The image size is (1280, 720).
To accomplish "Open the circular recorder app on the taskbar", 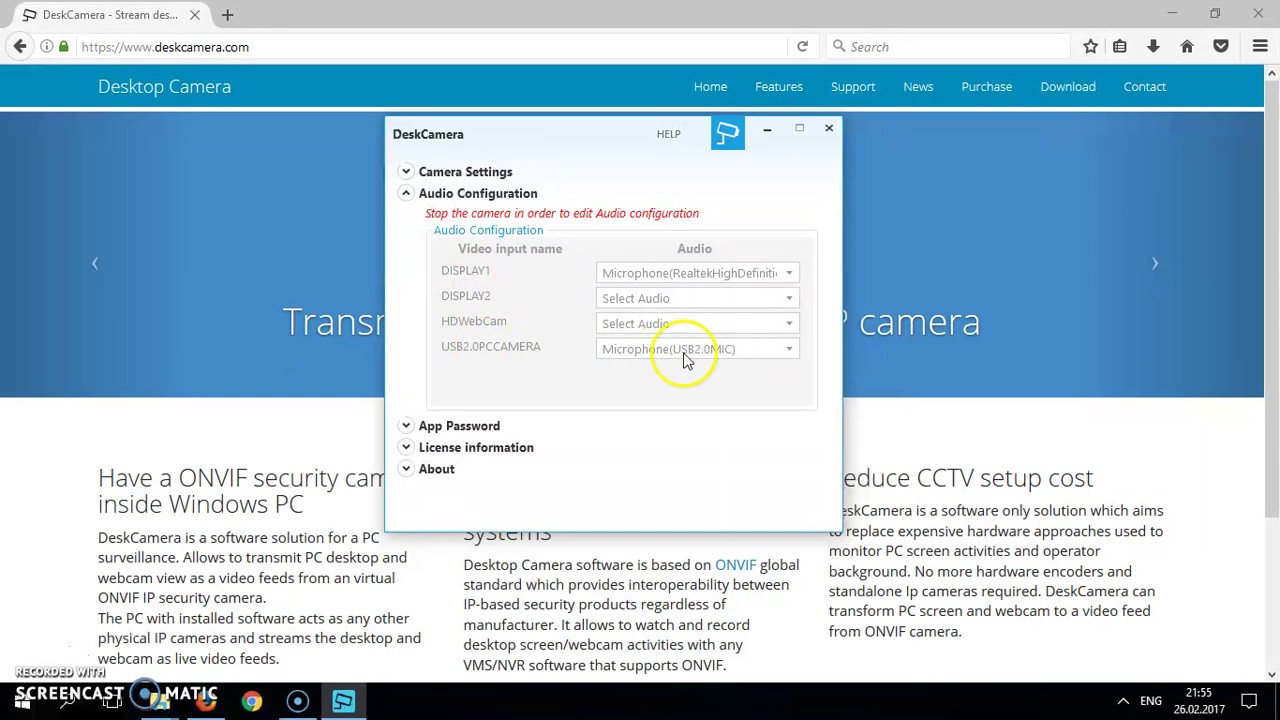I will (297, 702).
